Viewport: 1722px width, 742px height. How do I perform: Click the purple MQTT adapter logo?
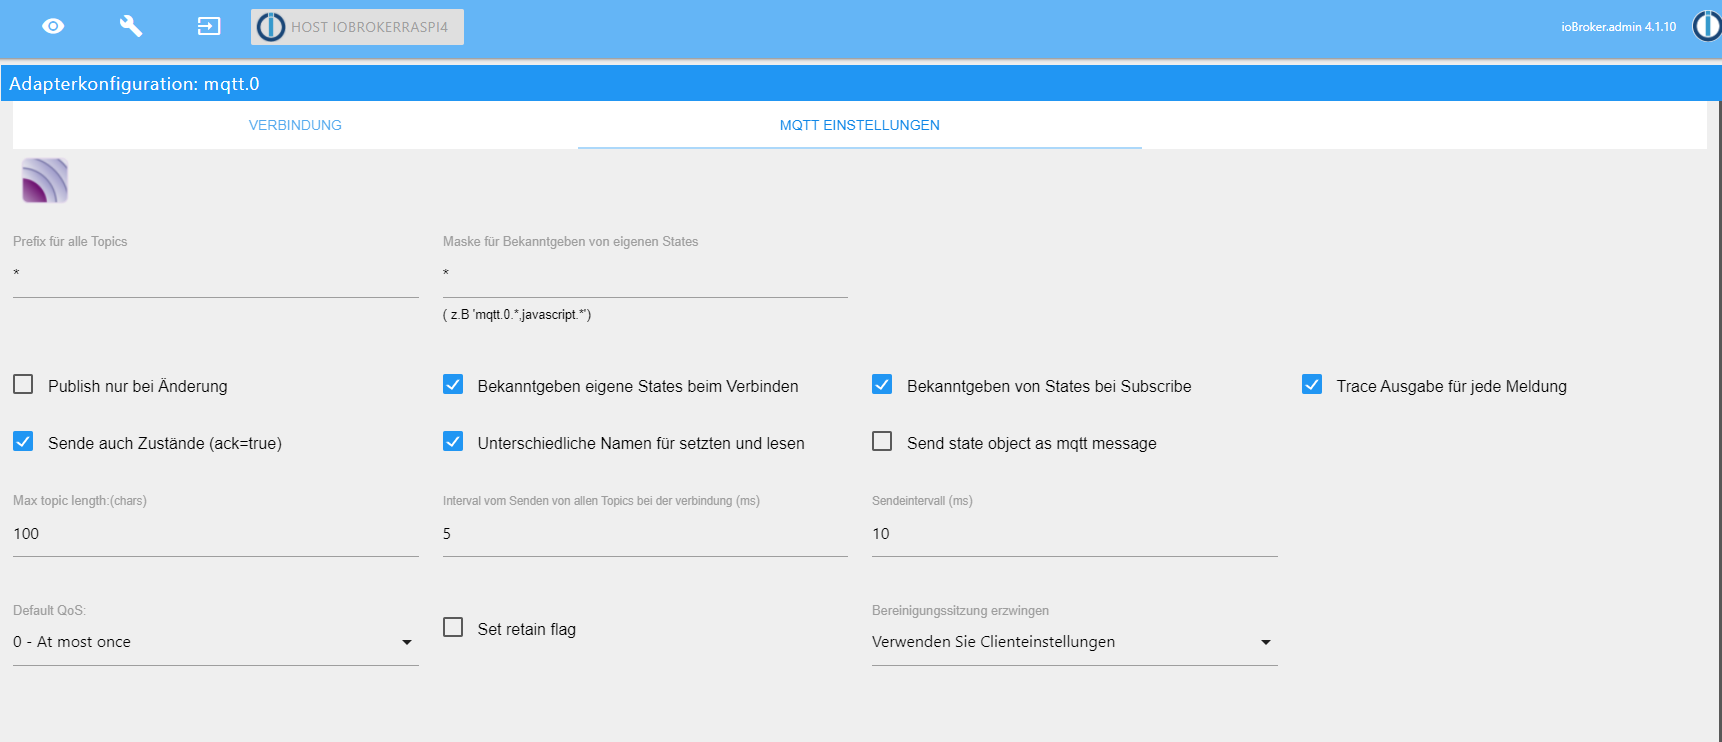[x=45, y=181]
